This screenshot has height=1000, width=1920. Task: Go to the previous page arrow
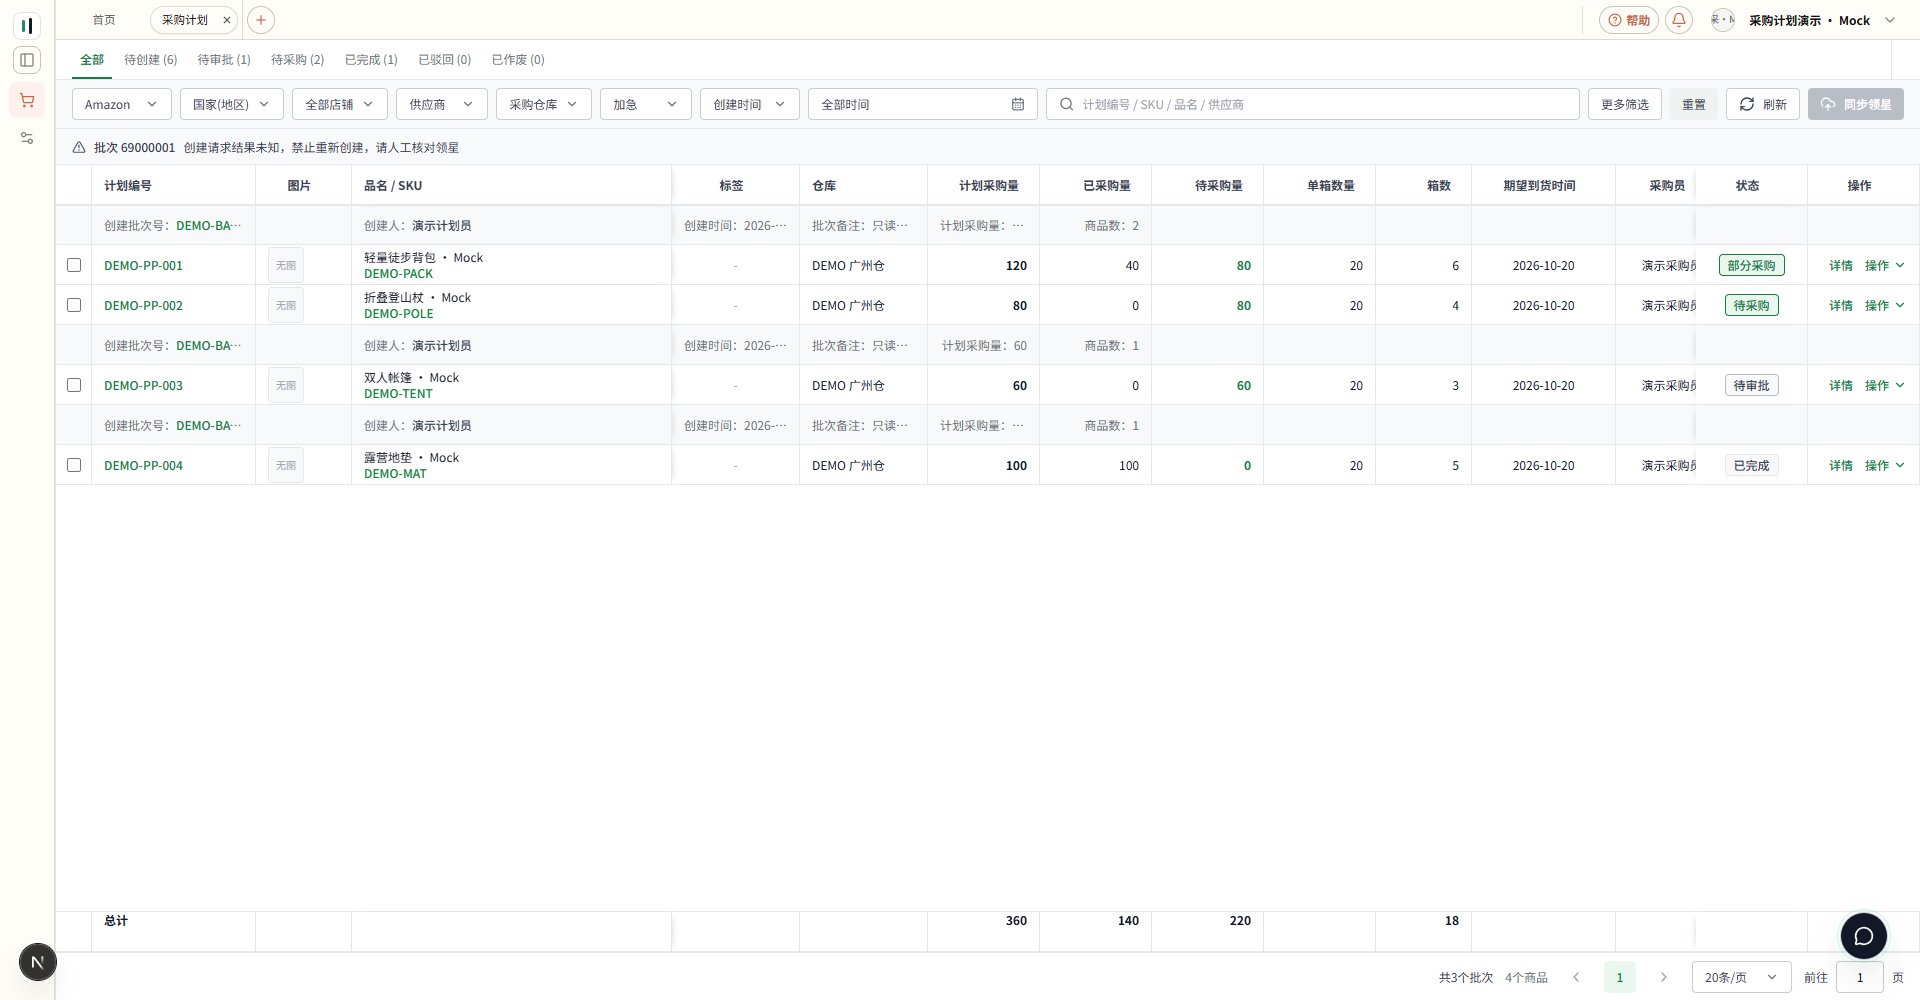pos(1576,977)
